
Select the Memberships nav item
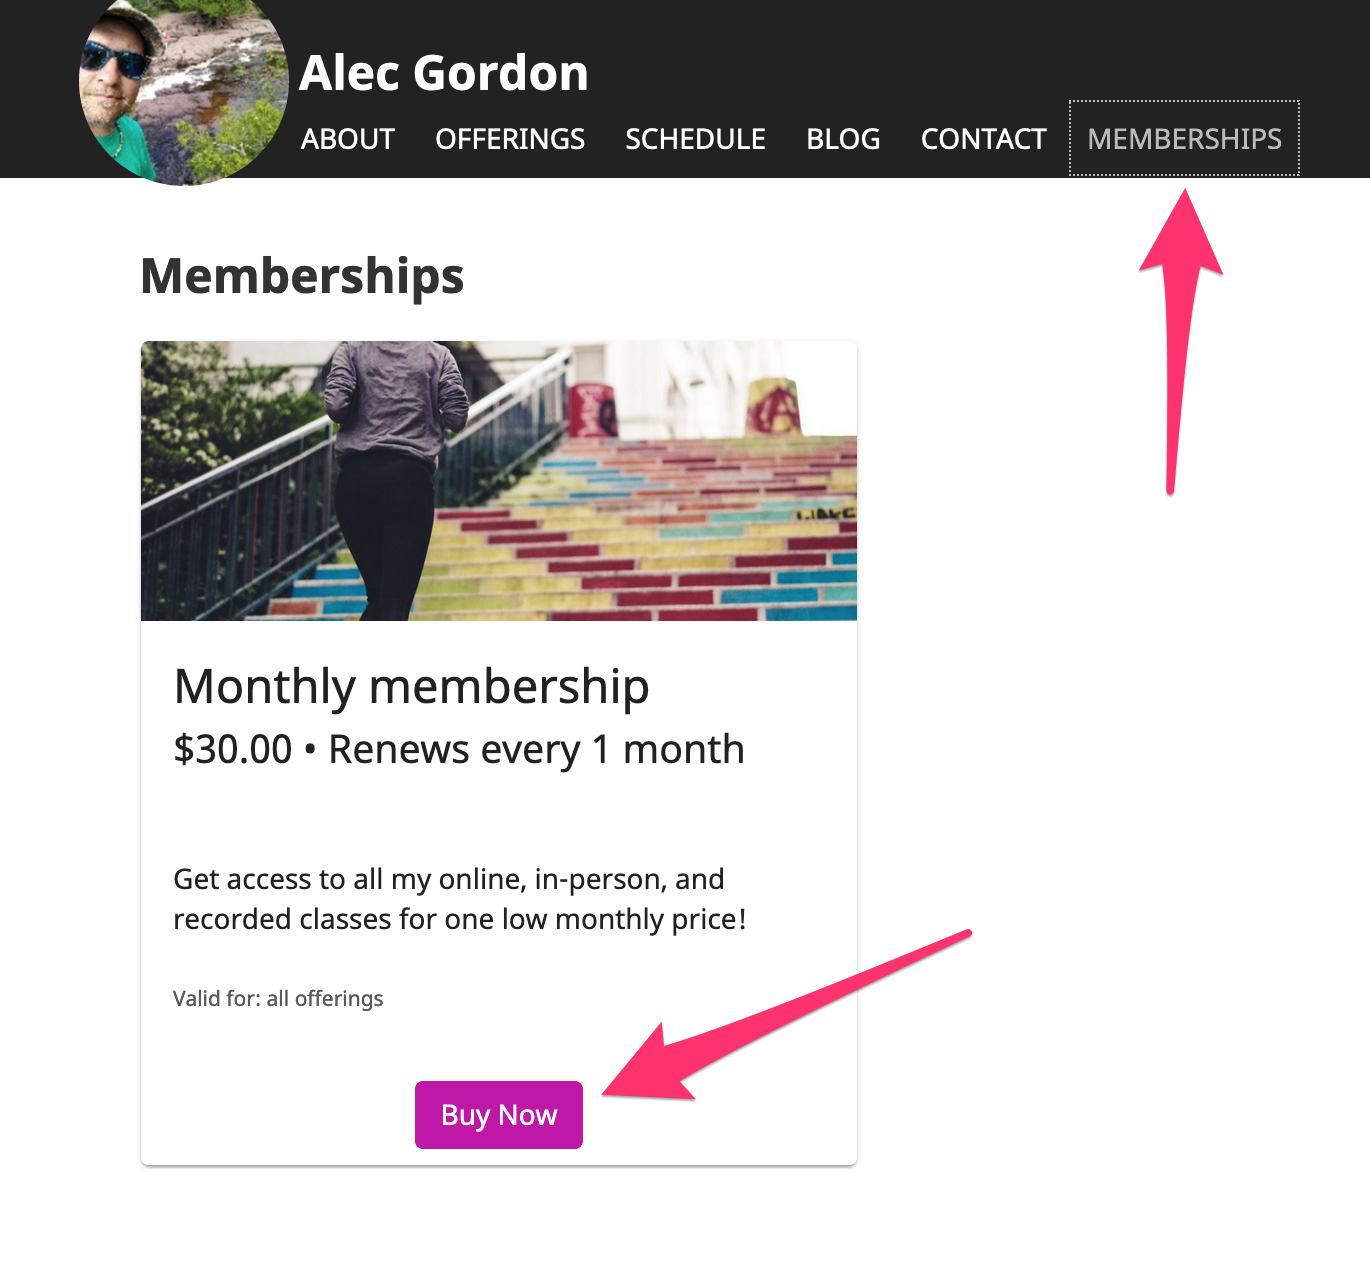(x=1184, y=139)
